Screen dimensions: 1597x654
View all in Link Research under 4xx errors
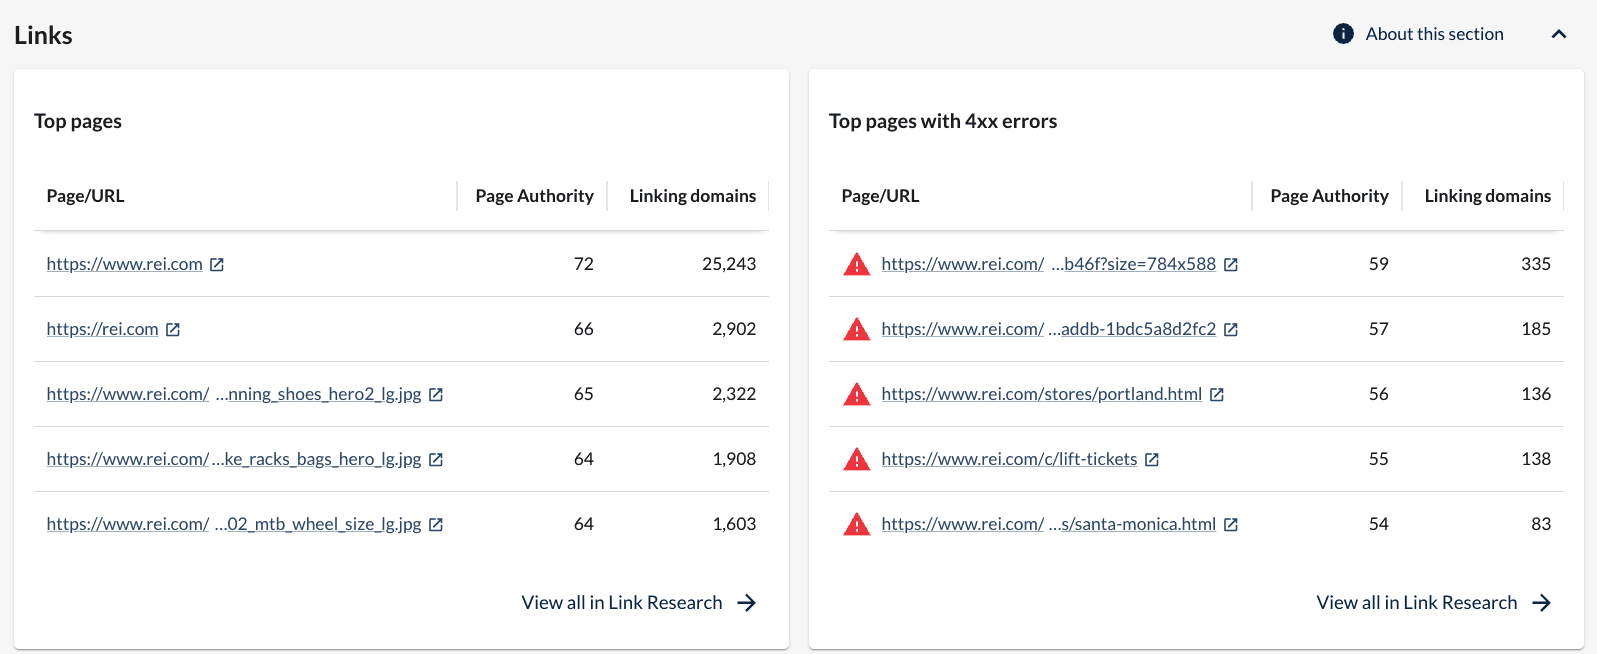click(x=1433, y=603)
